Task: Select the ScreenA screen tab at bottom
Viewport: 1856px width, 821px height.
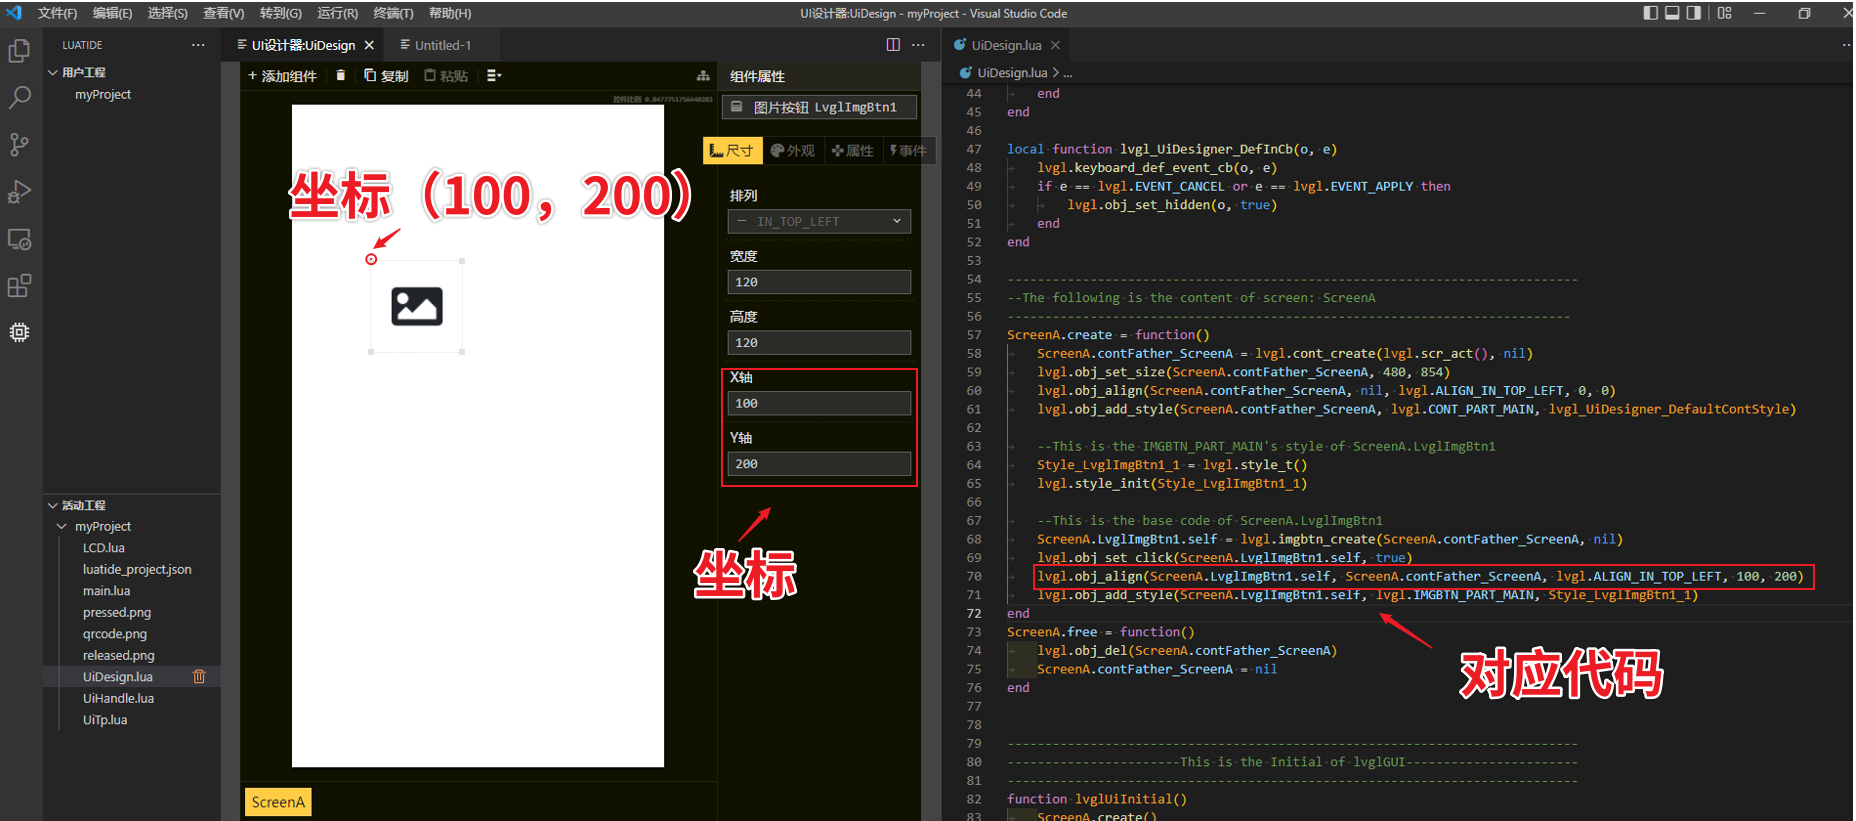Action: point(278,802)
